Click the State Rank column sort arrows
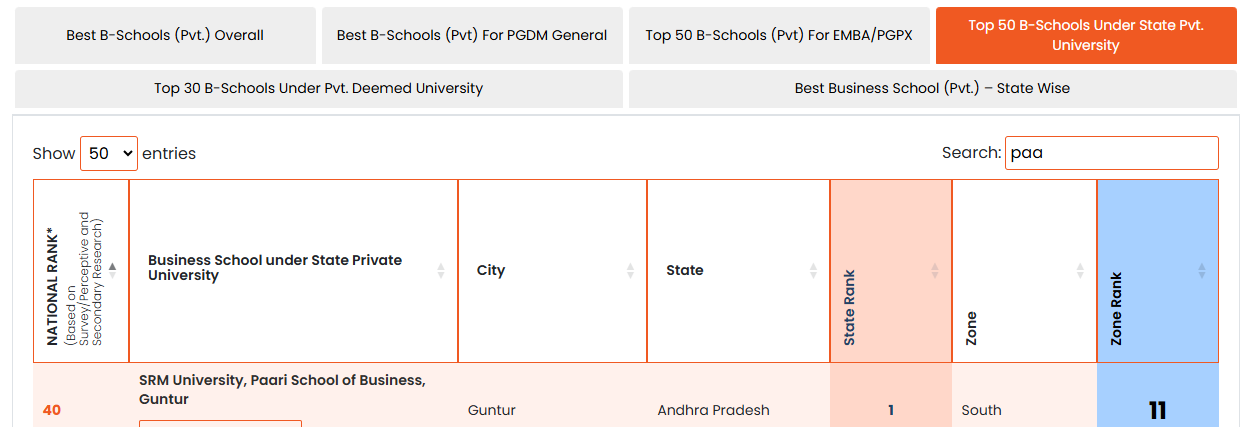The height and width of the screenshot is (427, 1245). pos(935,270)
